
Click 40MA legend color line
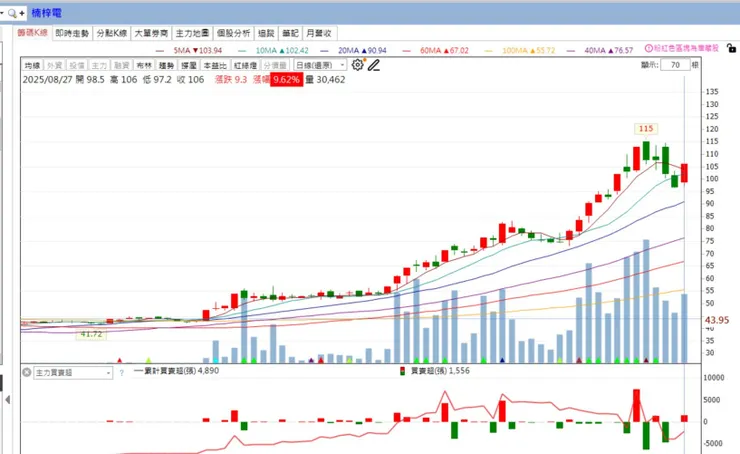click(x=571, y=50)
